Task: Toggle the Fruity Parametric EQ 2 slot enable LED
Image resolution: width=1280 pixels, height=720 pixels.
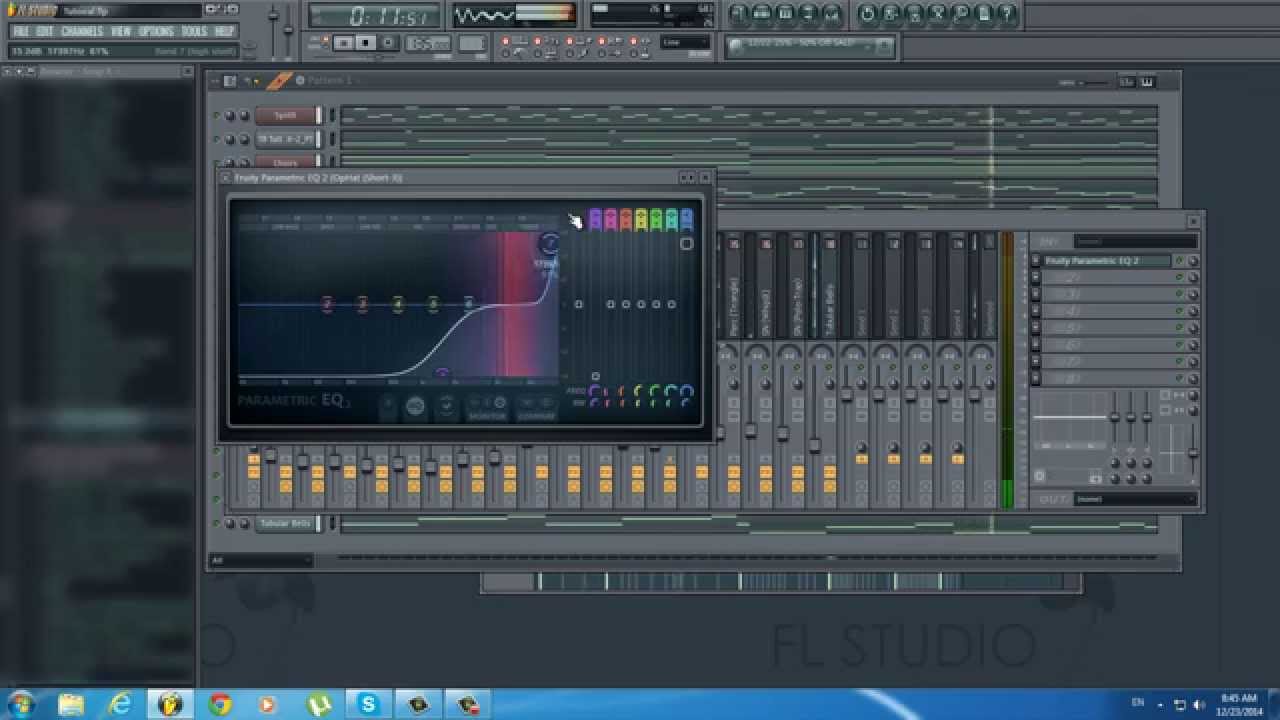Action: [1180, 261]
